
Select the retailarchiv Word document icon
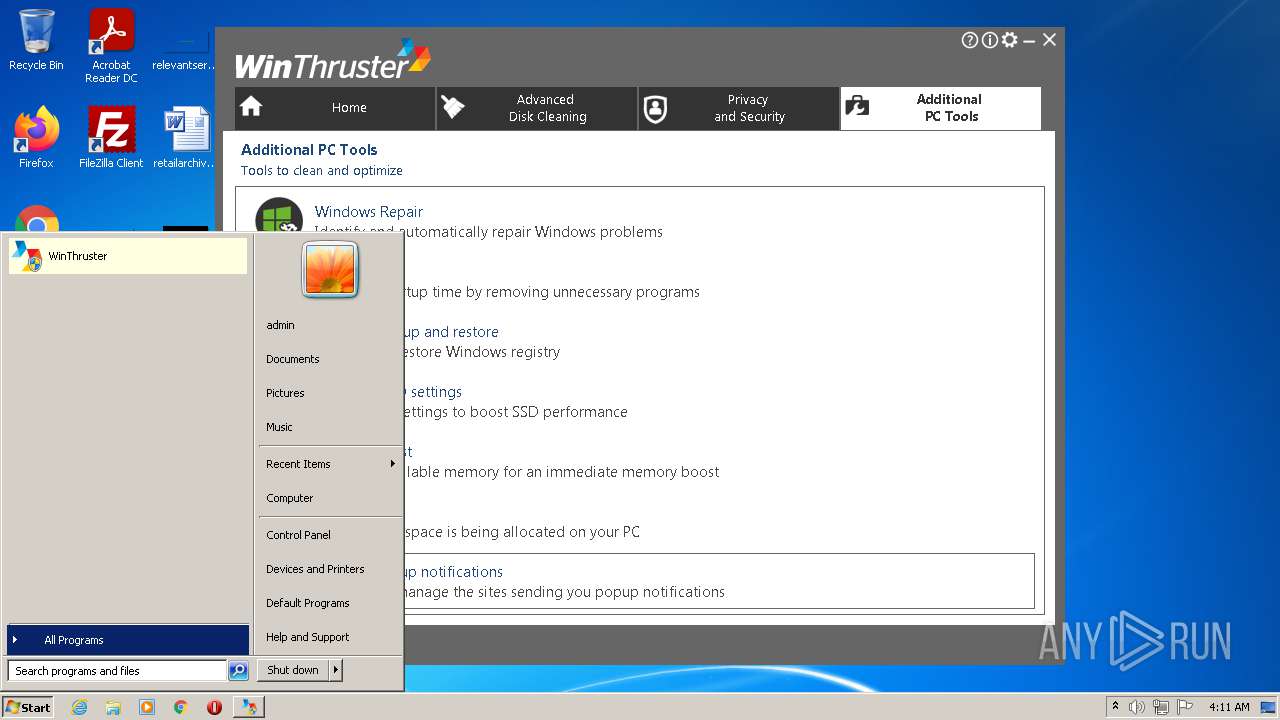click(x=185, y=138)
